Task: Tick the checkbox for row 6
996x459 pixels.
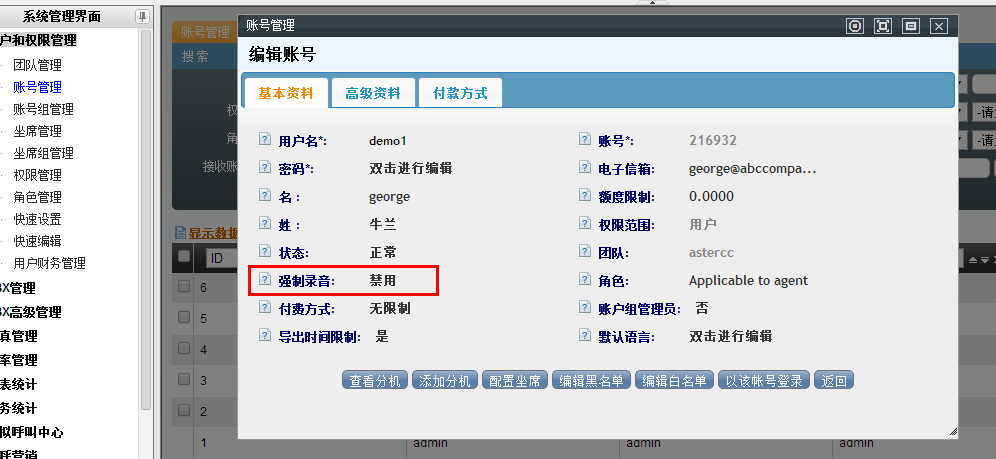Action: tap(183, 288)
